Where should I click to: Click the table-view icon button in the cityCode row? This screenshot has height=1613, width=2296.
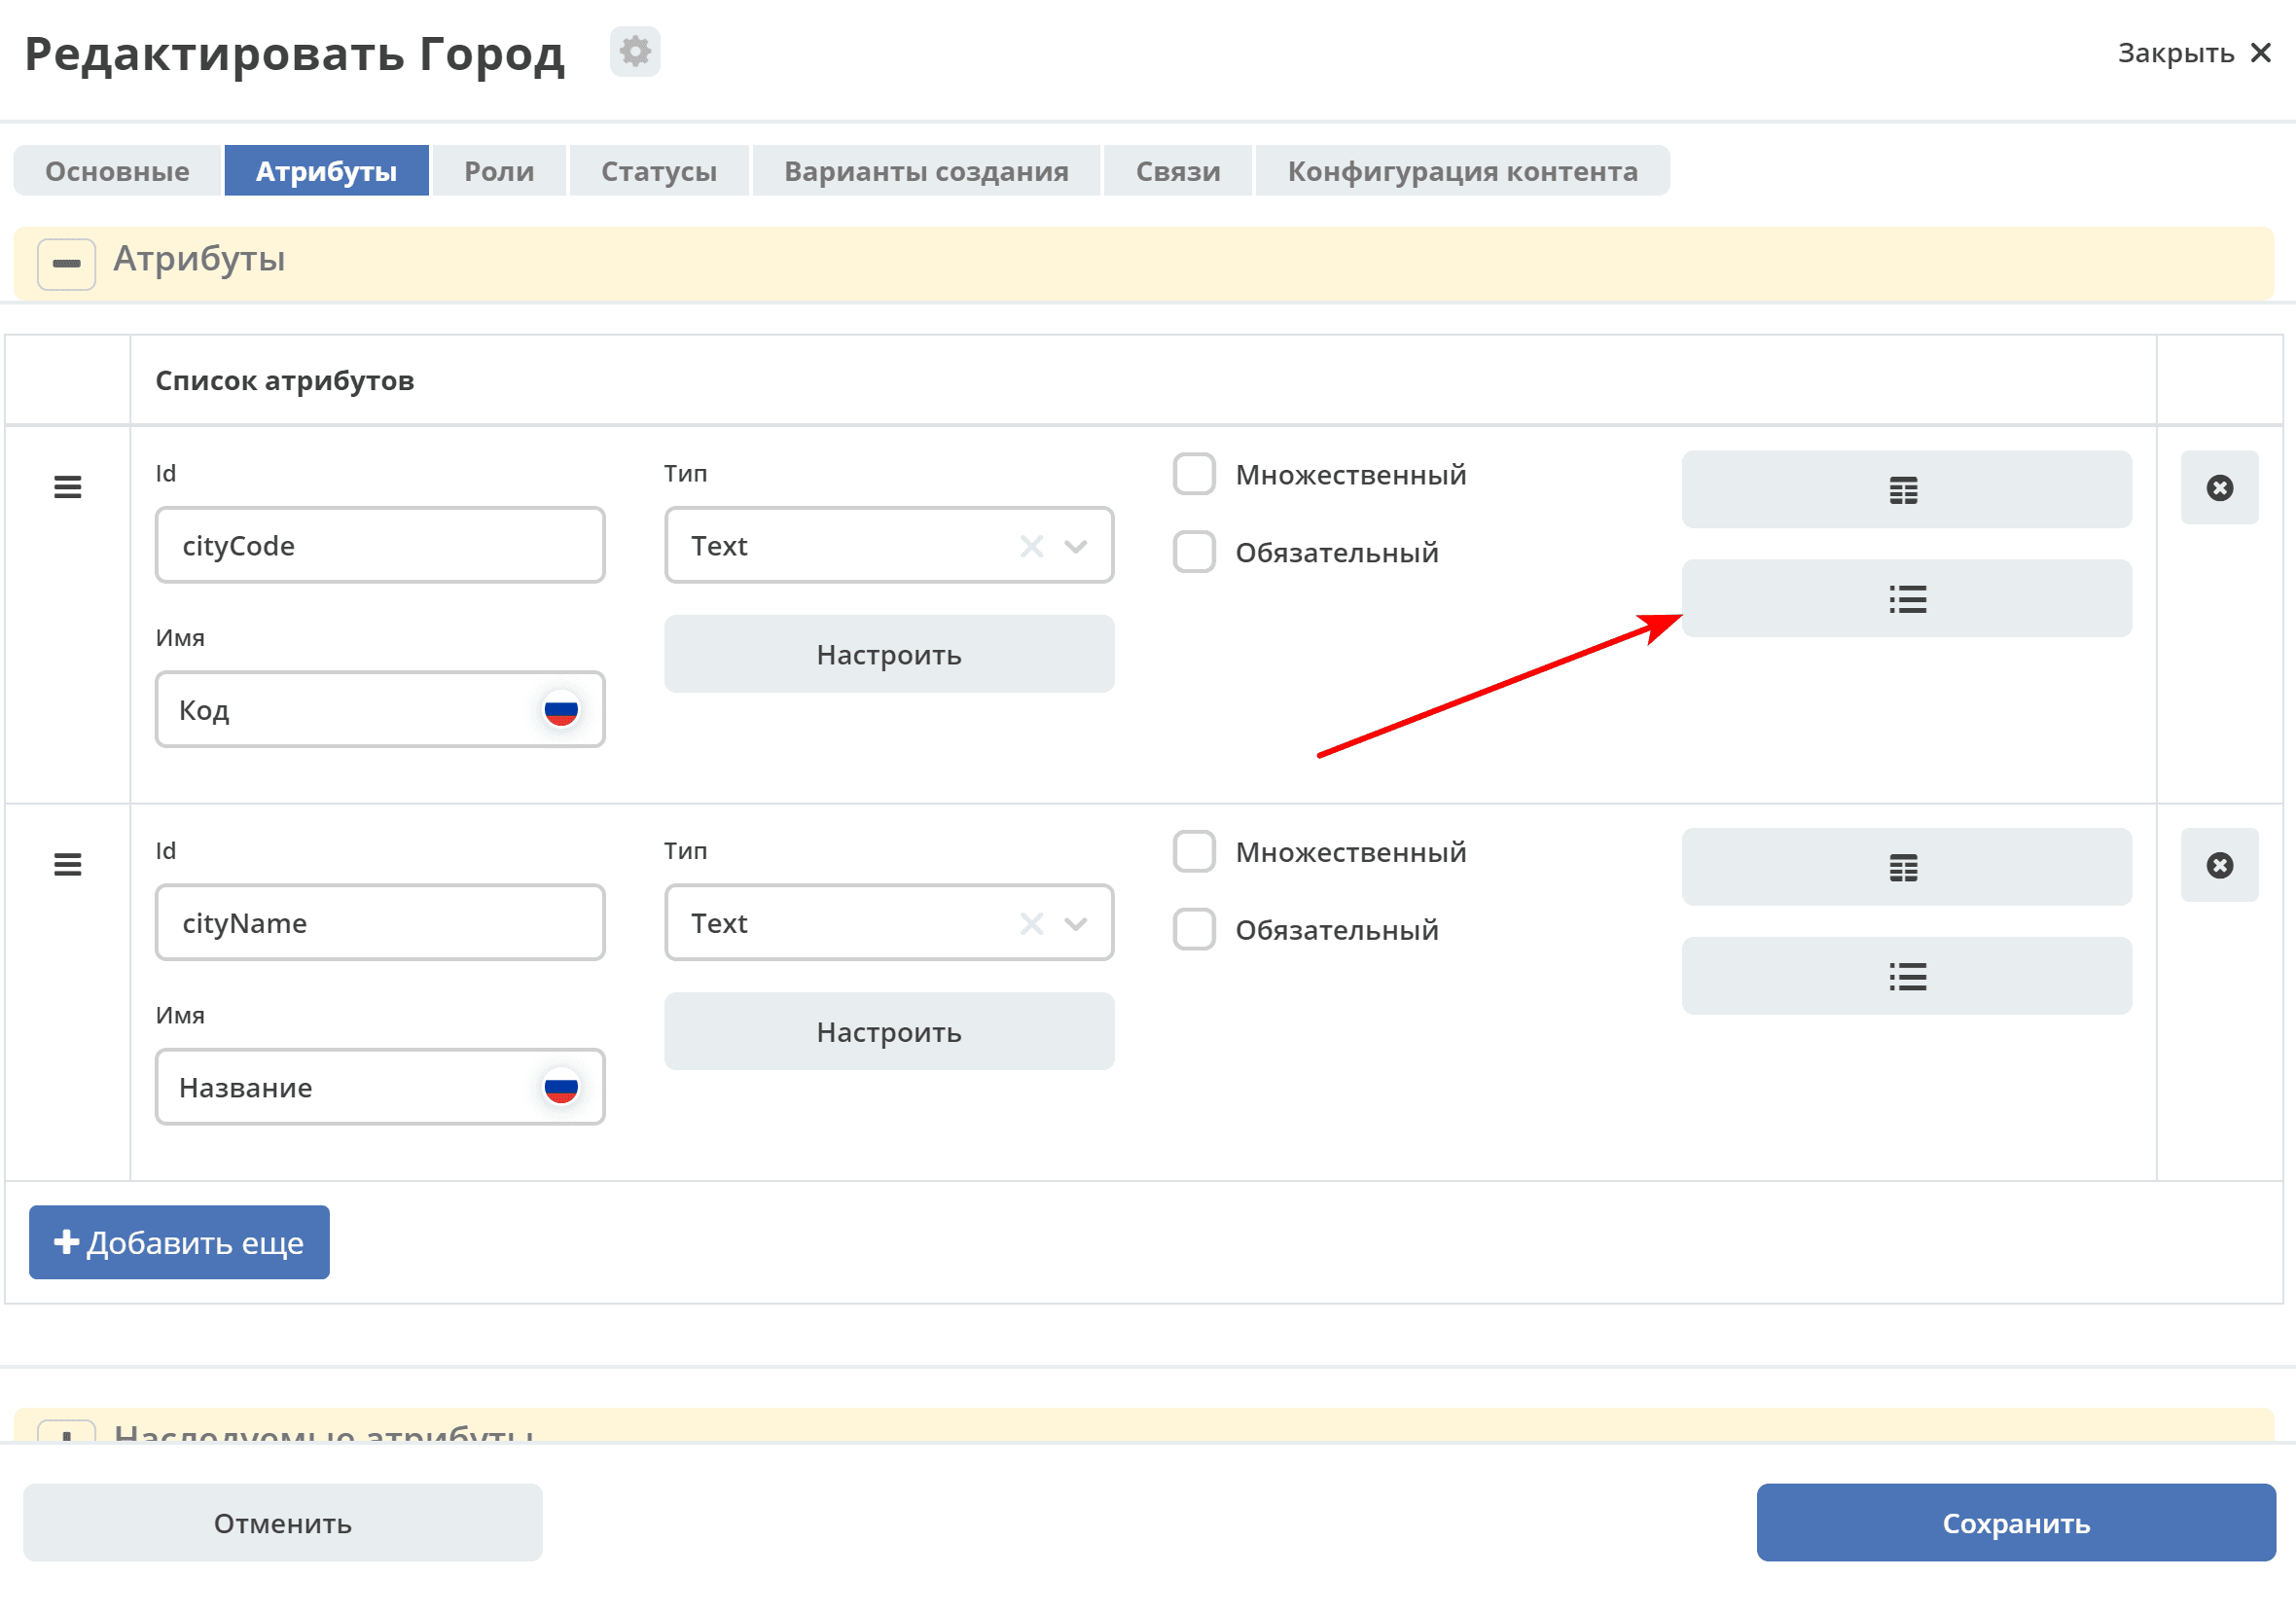(1906, 489)
